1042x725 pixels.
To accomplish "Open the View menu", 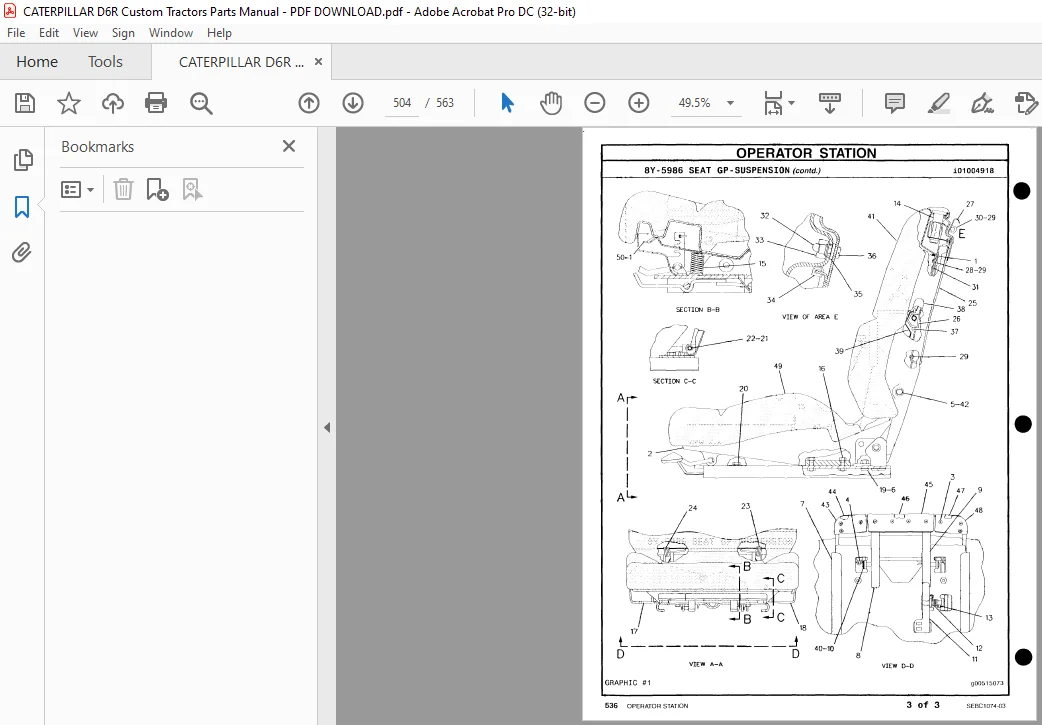I will pos(85,33).
